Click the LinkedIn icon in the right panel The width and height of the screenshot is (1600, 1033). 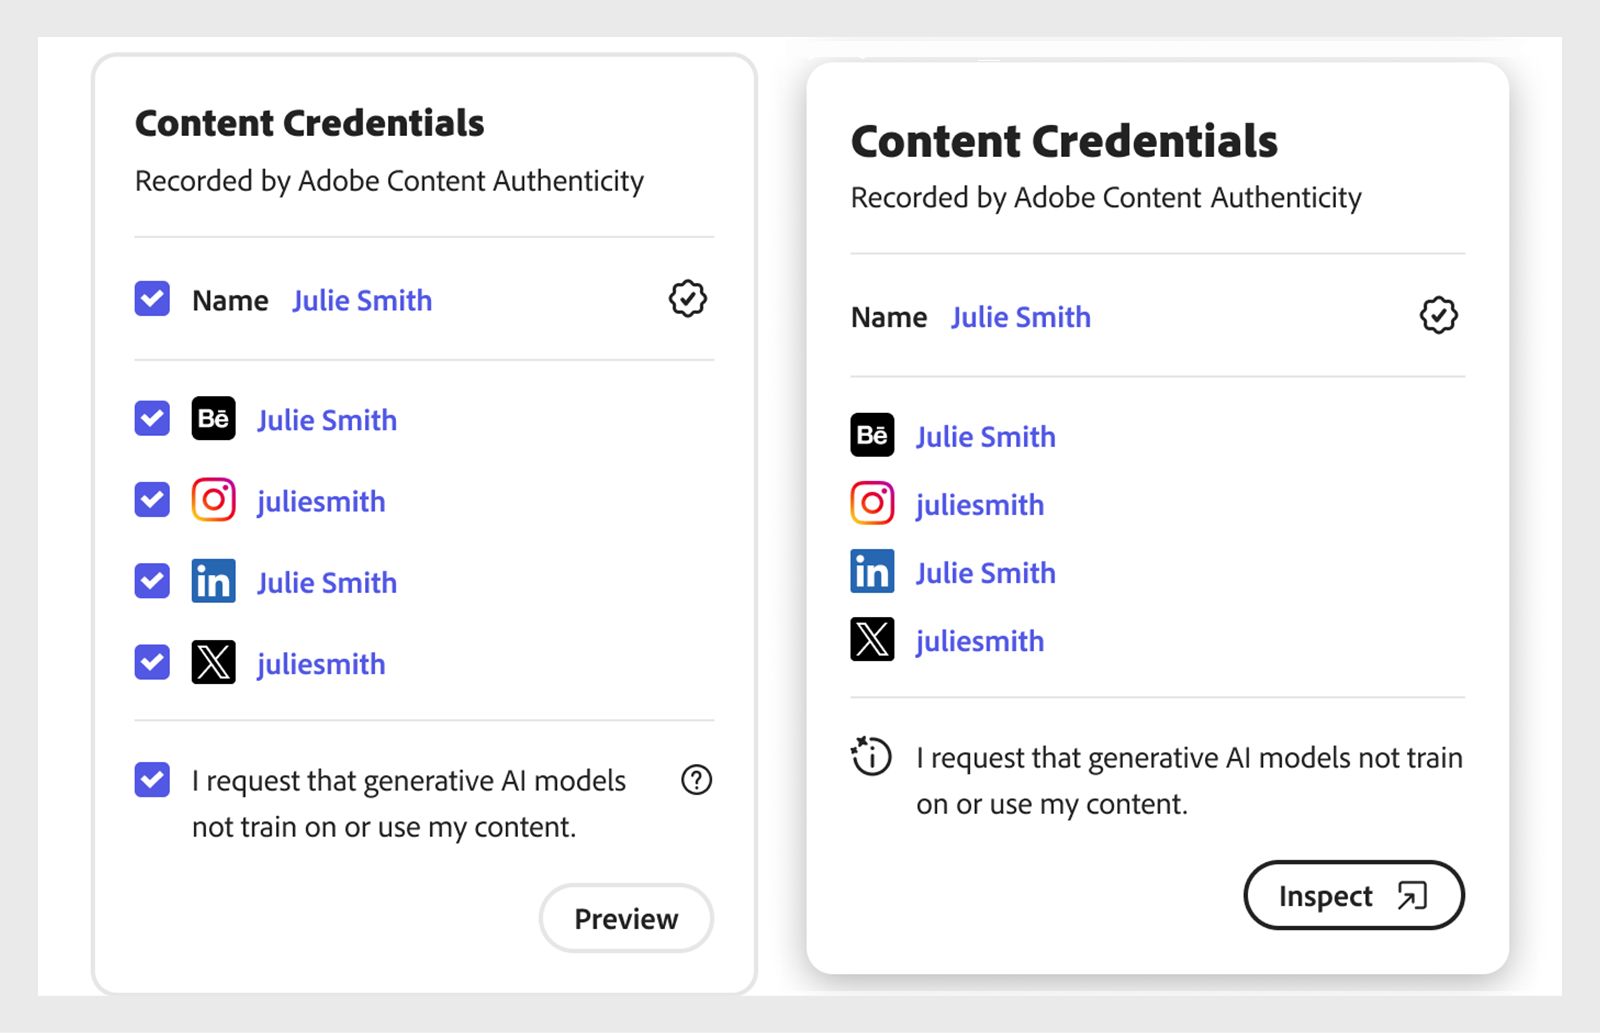871,572
